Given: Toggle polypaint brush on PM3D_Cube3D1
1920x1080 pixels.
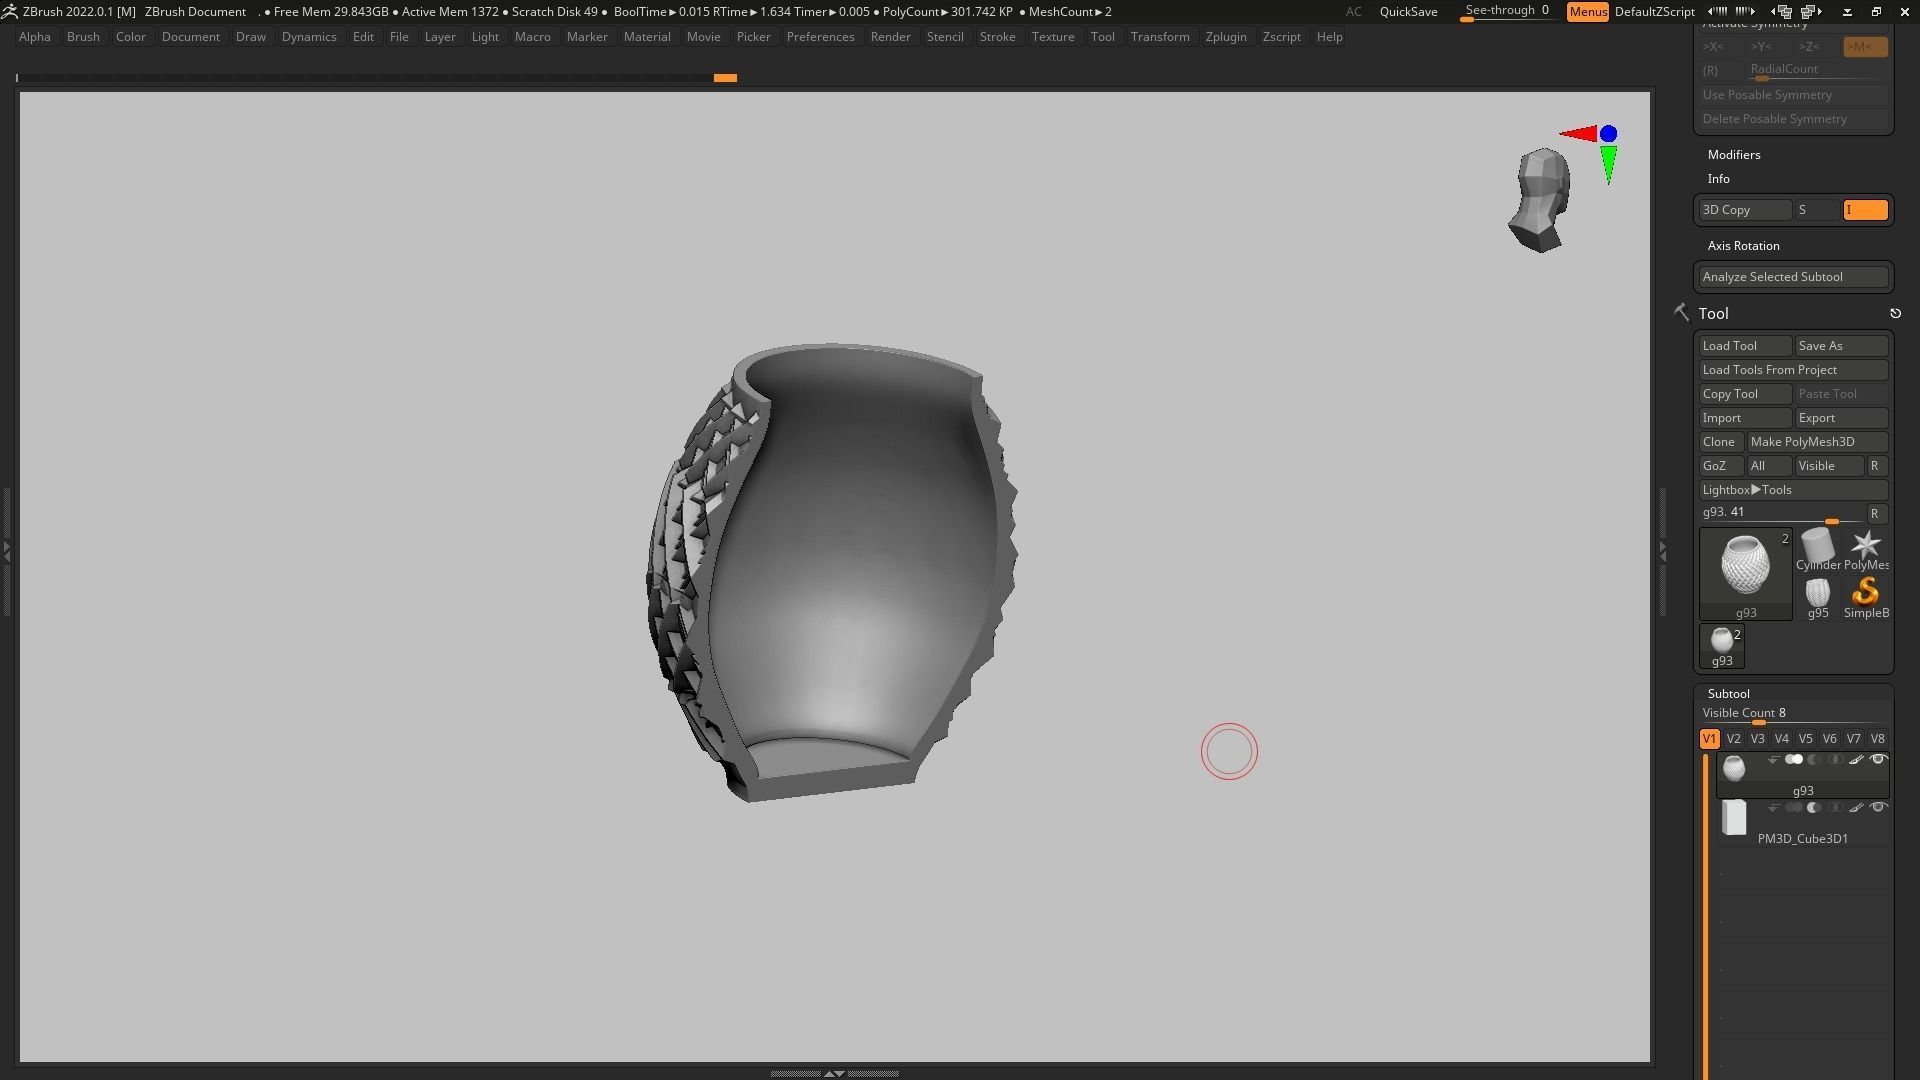Looking at the screenshot, I should [x=1856, y=807].
